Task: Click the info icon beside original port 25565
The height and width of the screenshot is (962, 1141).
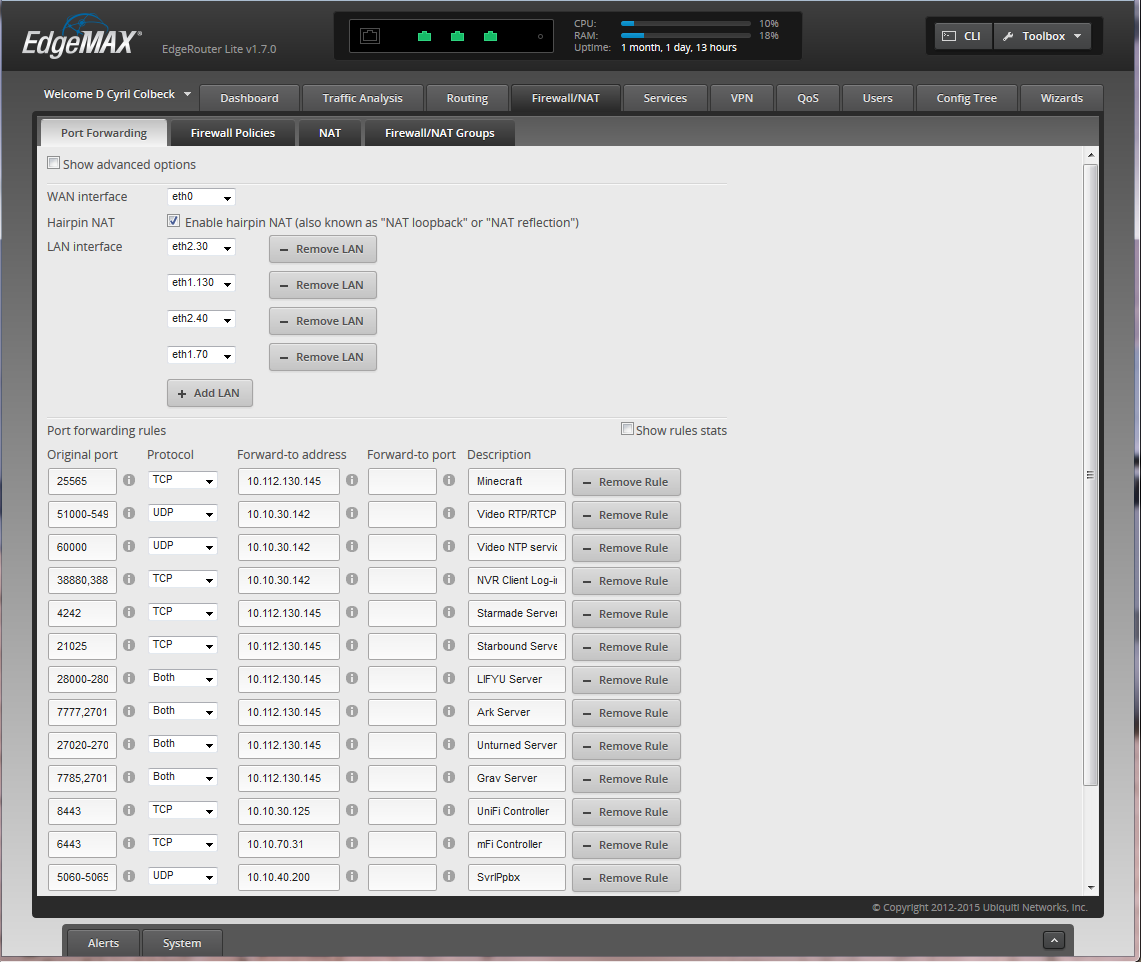Action: [128, 481]
